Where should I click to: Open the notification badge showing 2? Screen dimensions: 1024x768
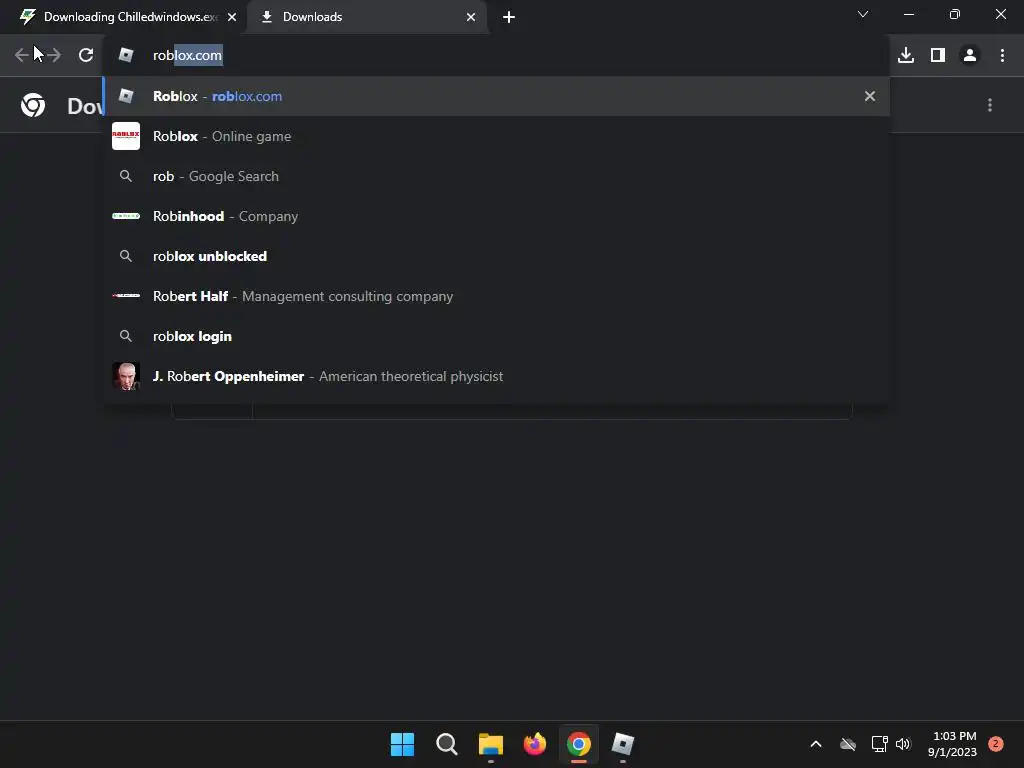pos(996,744)
